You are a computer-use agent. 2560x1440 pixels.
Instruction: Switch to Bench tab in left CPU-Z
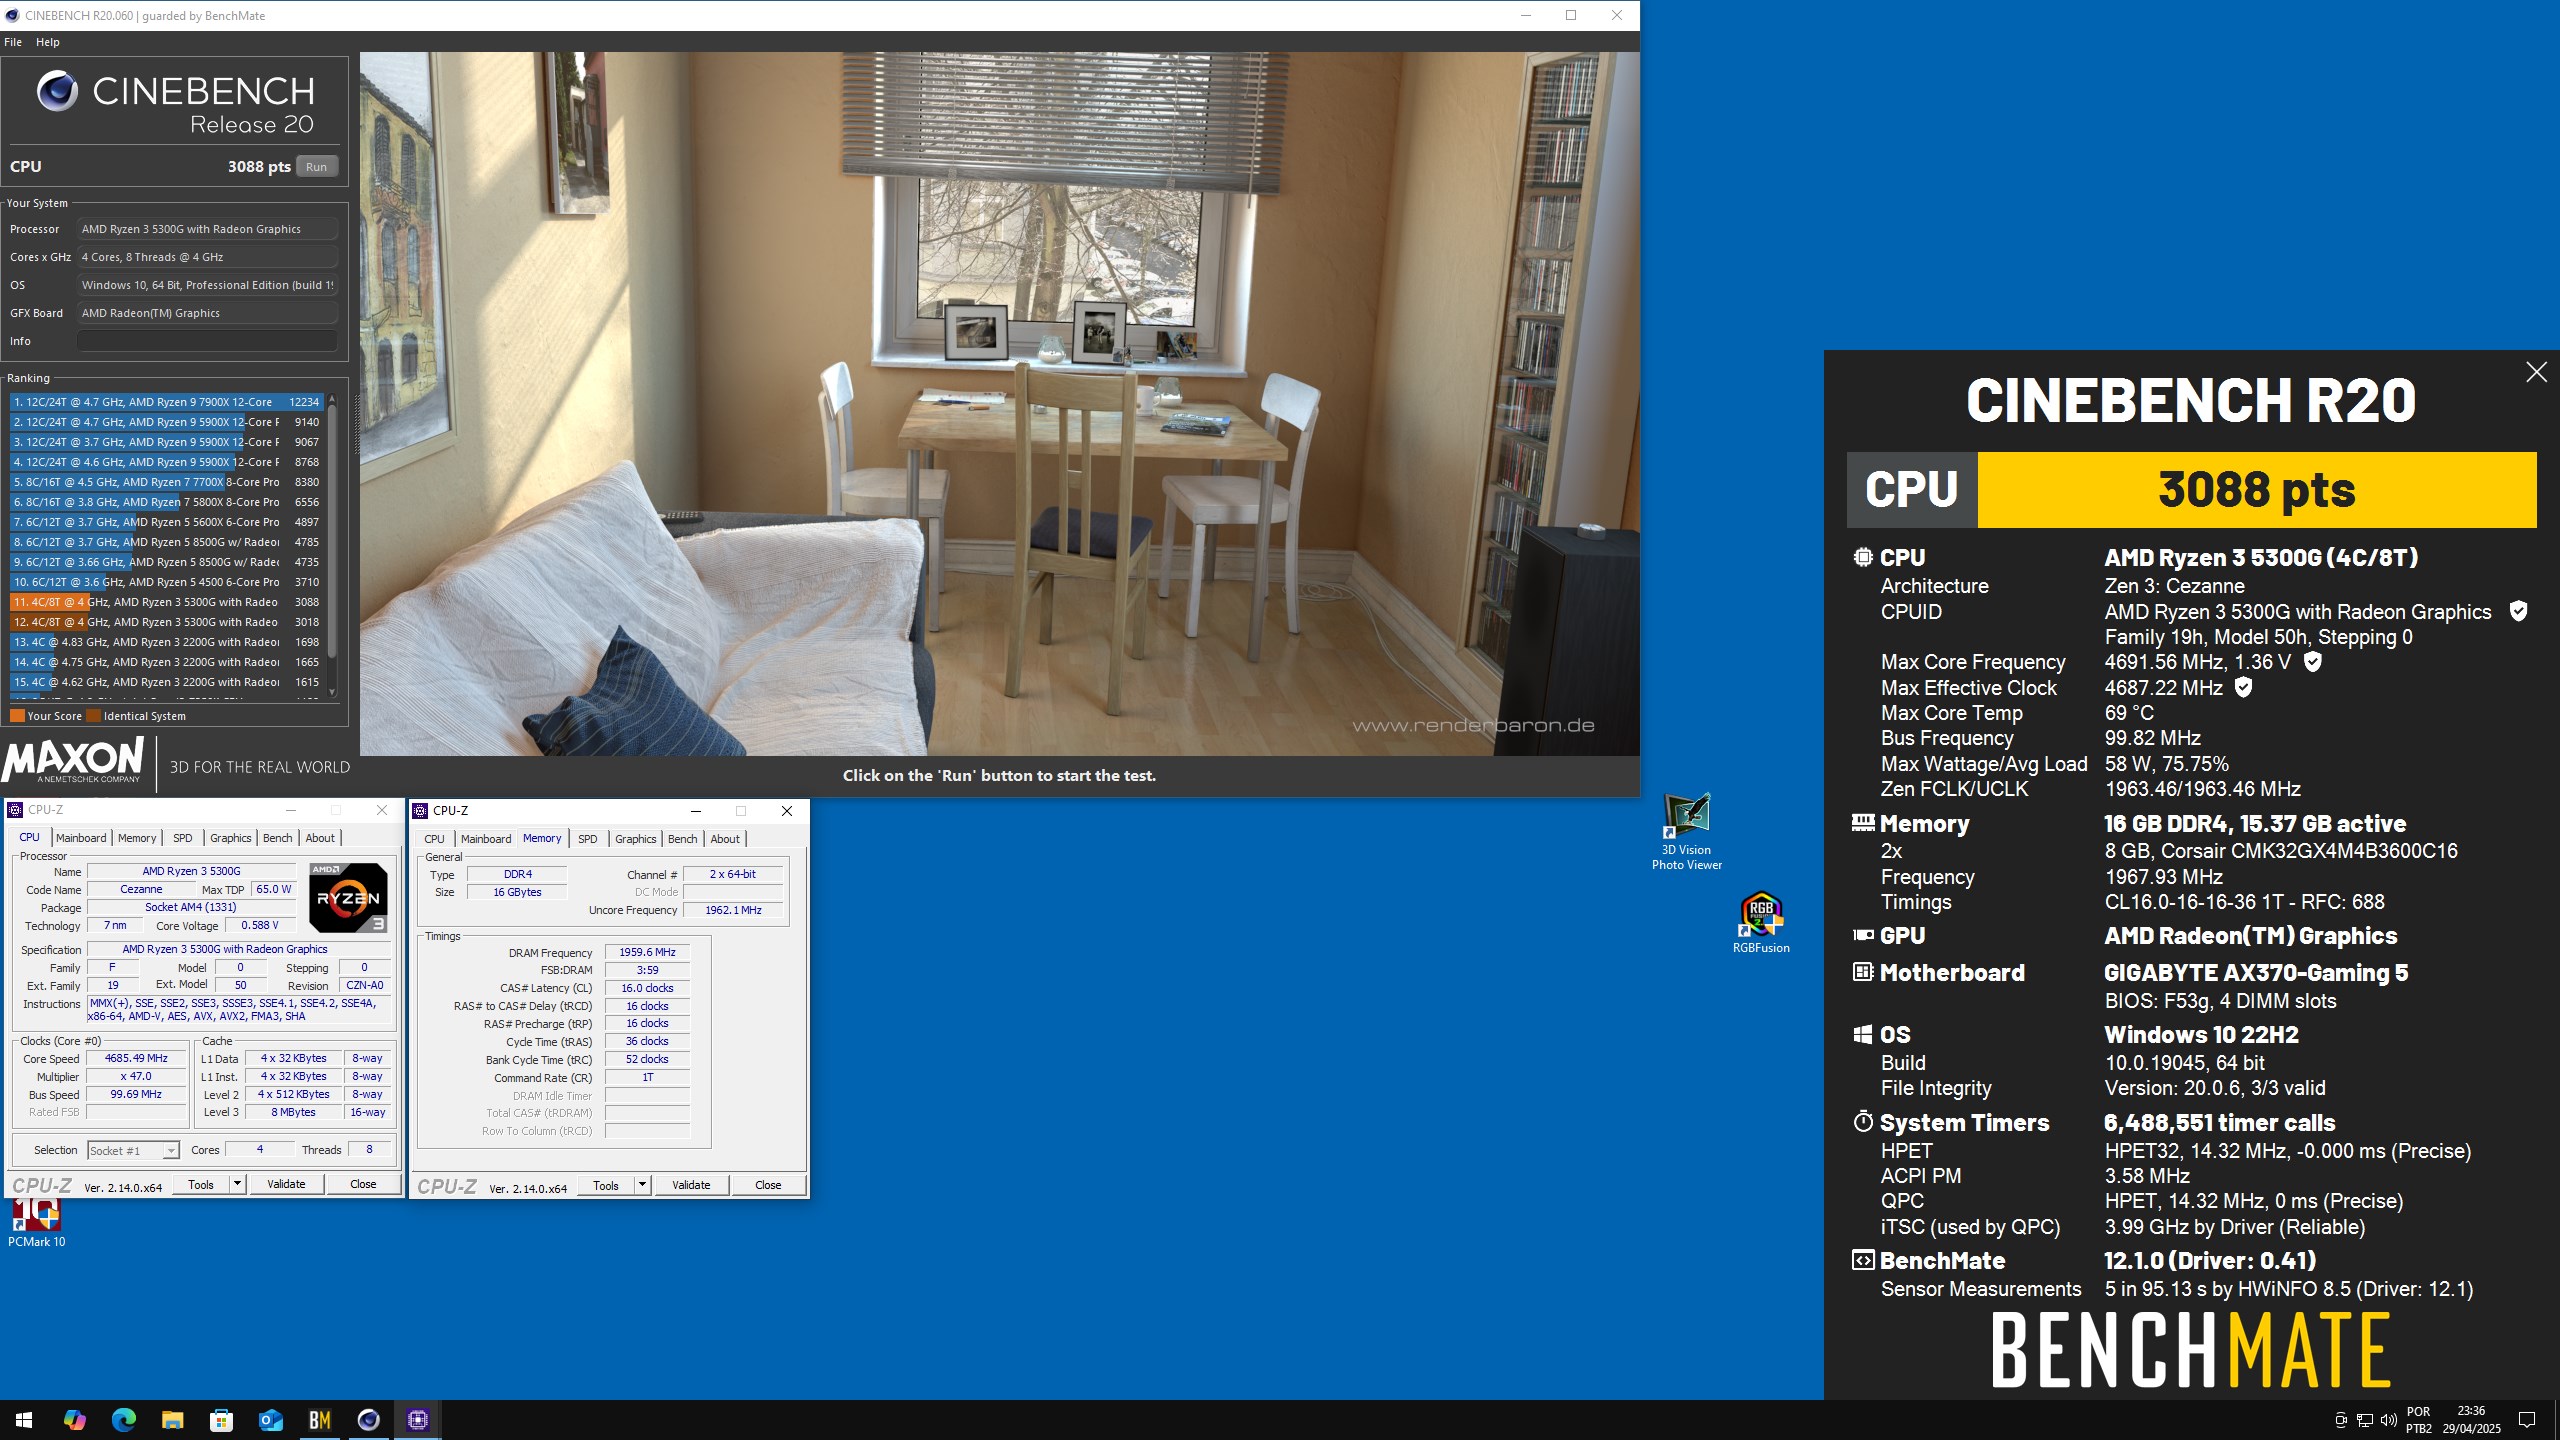click(x=278, y=838)
